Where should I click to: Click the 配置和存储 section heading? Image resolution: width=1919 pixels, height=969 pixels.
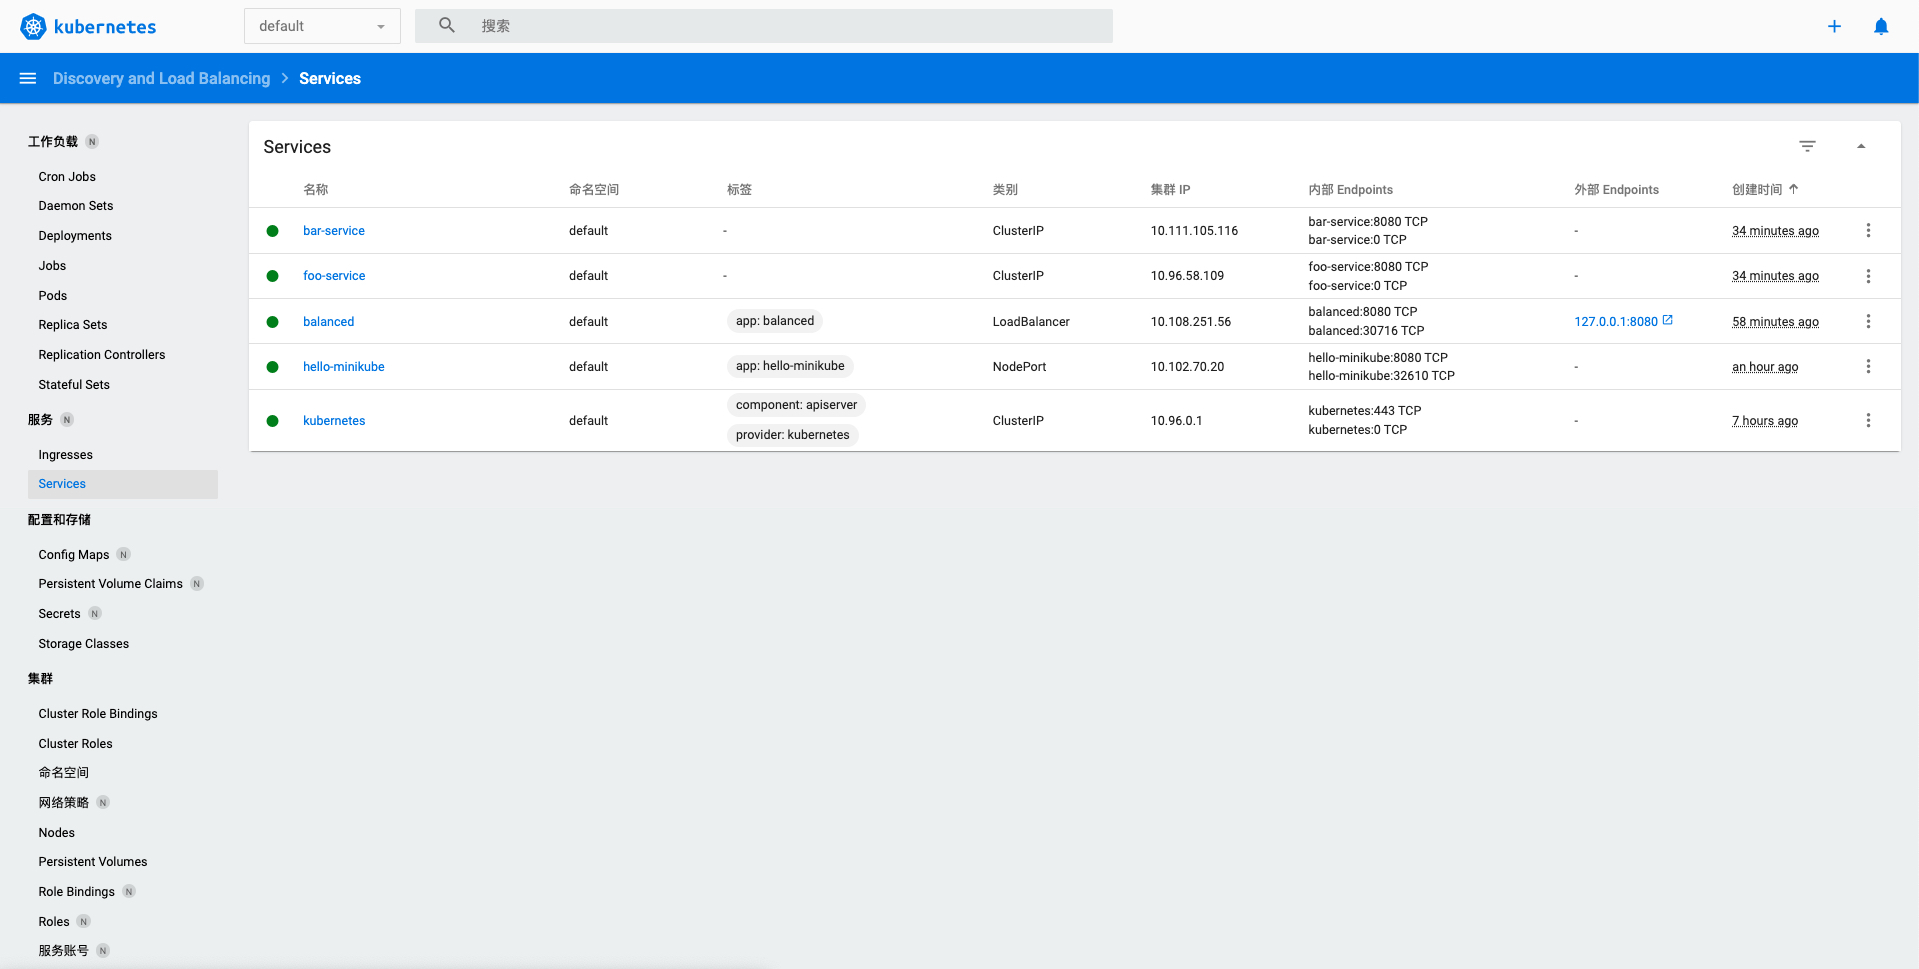click(x=59, y=520)
